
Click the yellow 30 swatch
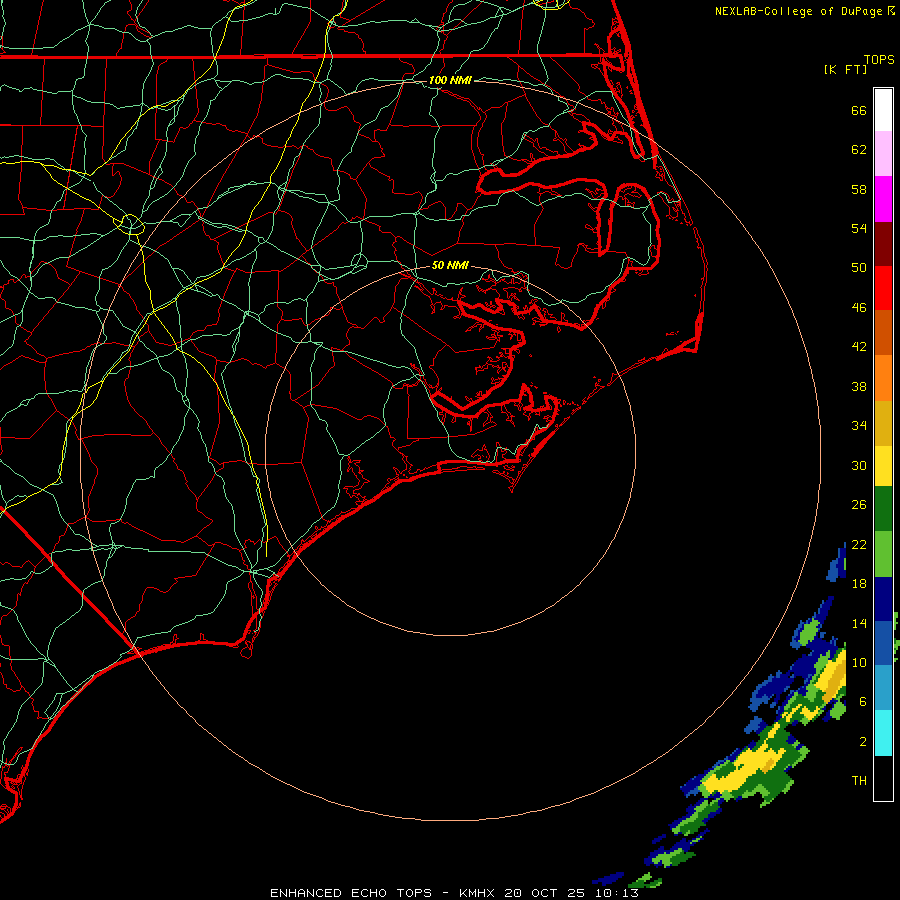coord(883,465)
